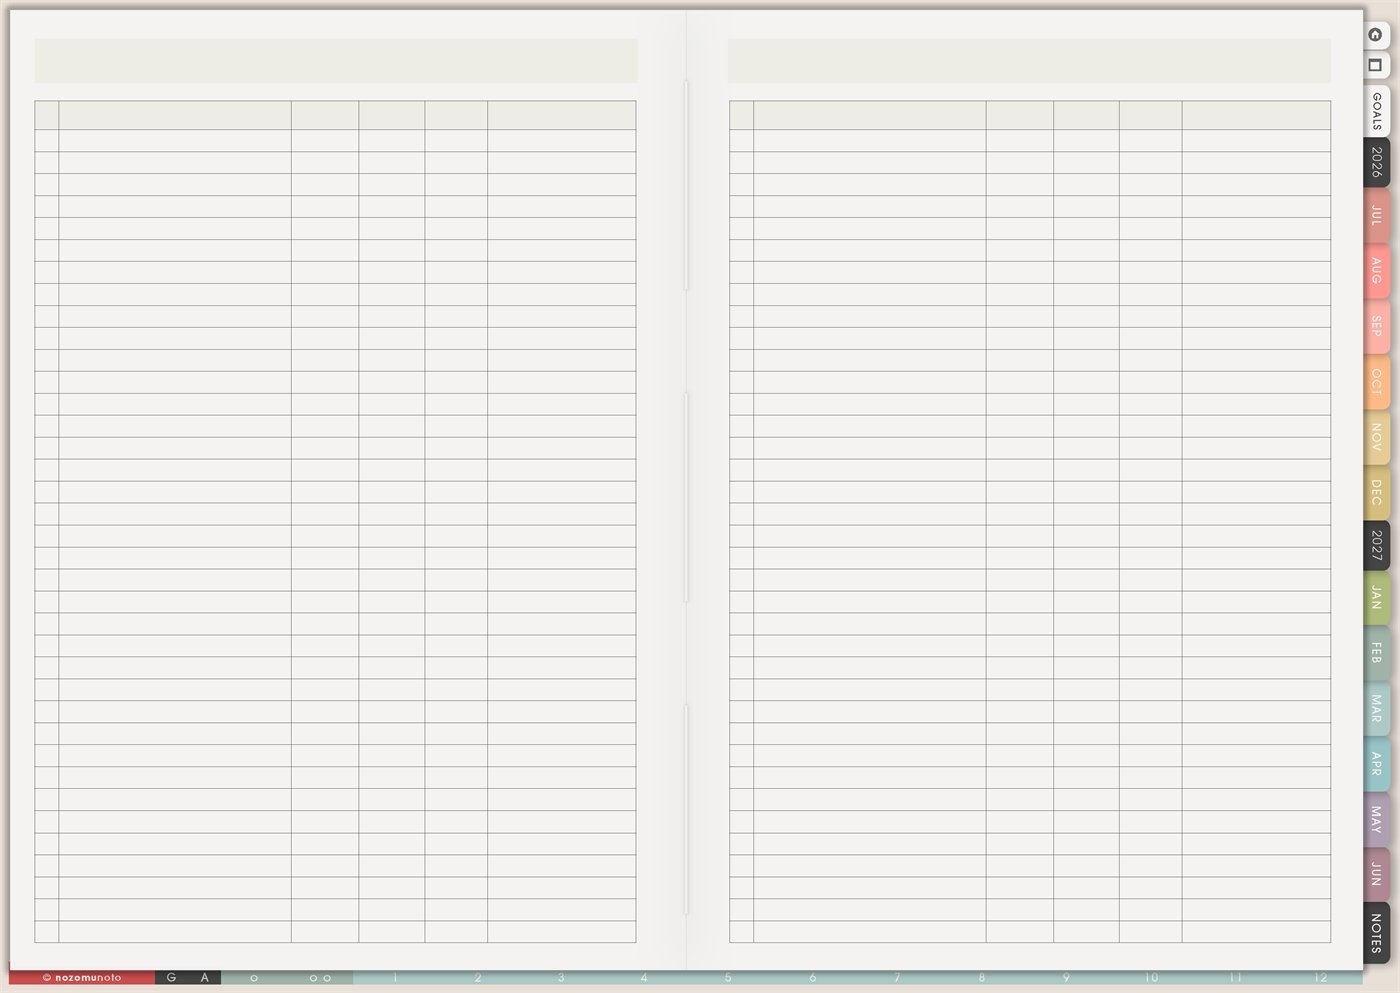1400x993 pixels.
Task: Open the home tab icon
Action: (x=1376, y=34)
